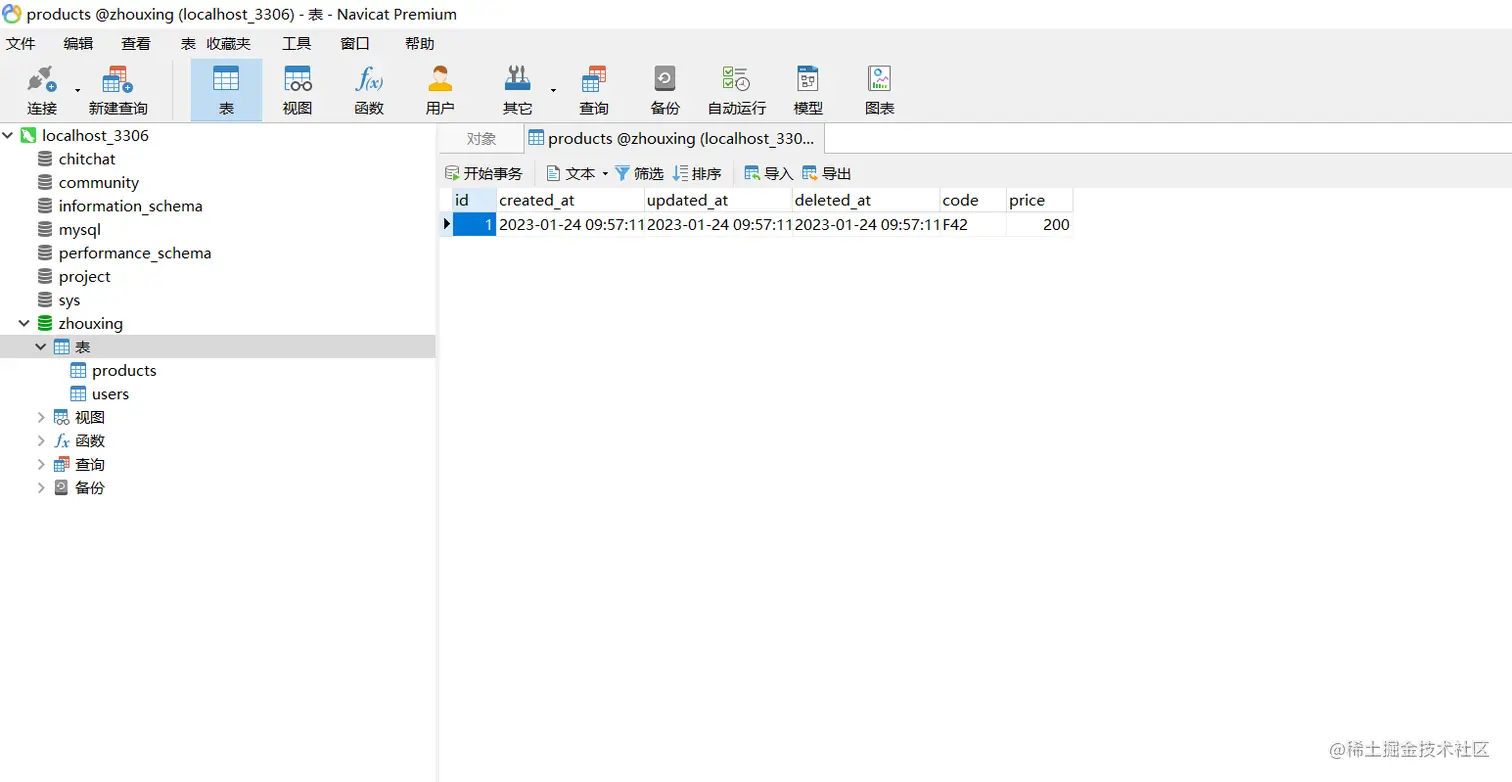Select the community database
The width and height of the screenshot is (1512, 782).
98,182
